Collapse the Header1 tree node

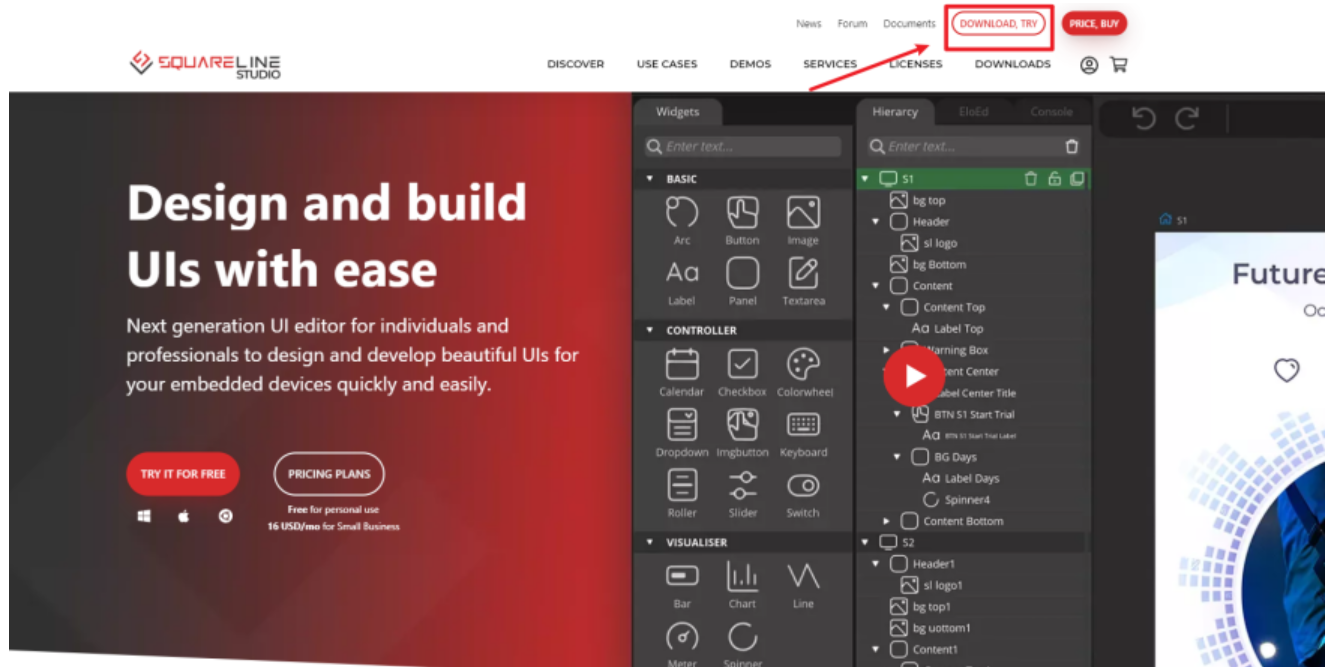876,564
